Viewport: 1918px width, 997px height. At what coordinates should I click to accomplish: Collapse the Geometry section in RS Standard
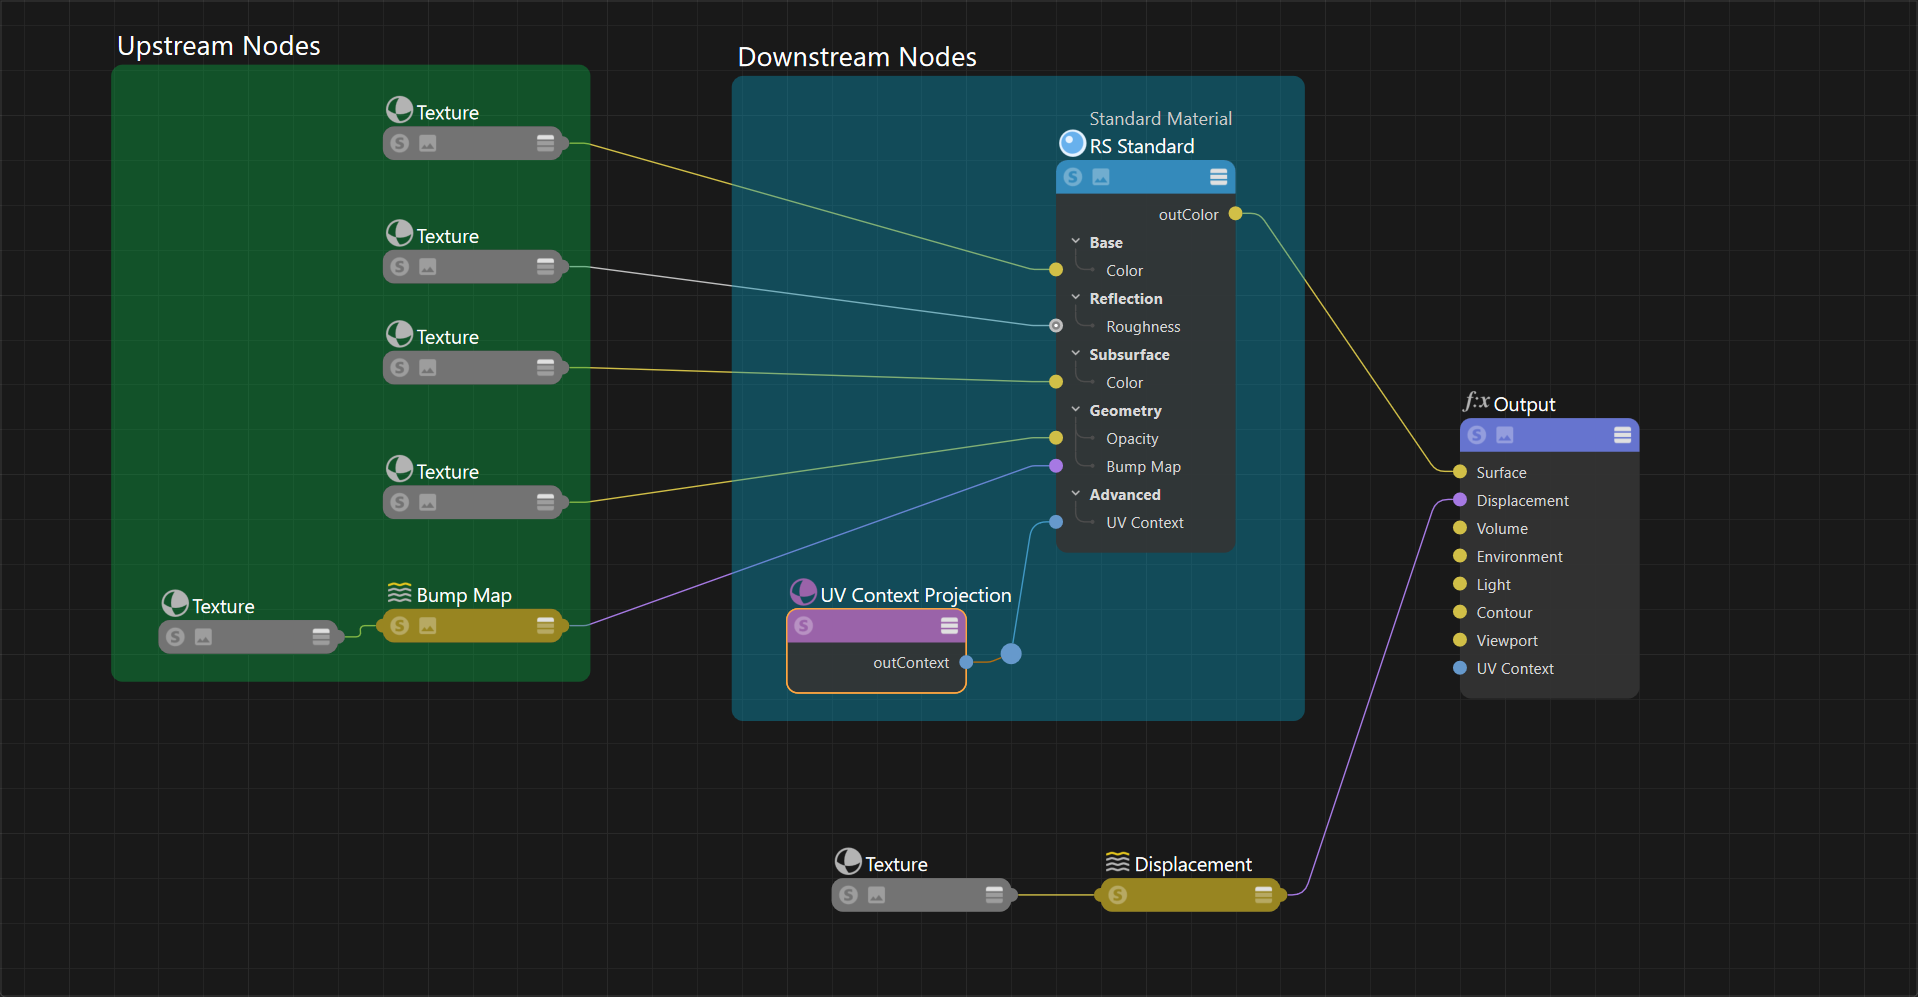pyautogui.click(x=1076, y=410)
